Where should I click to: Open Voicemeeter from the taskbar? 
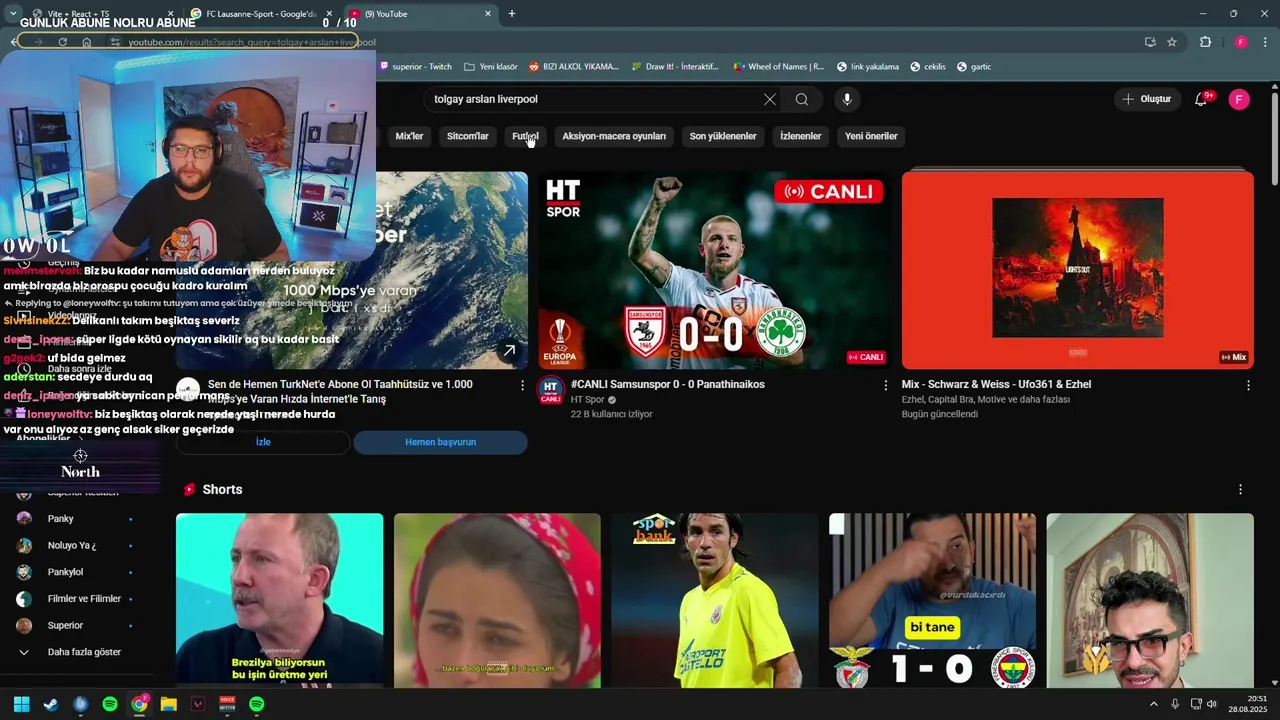227,704
